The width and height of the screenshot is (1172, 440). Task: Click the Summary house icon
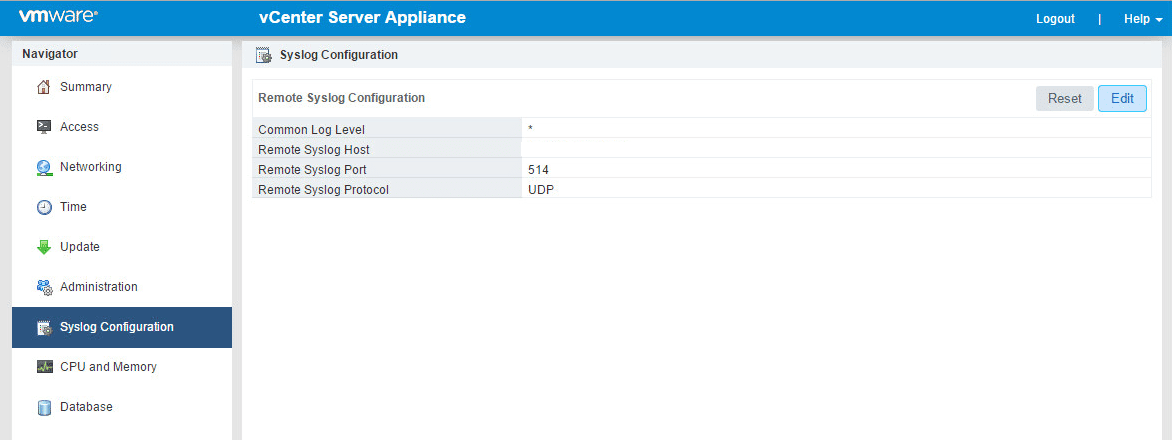point(44,87)
